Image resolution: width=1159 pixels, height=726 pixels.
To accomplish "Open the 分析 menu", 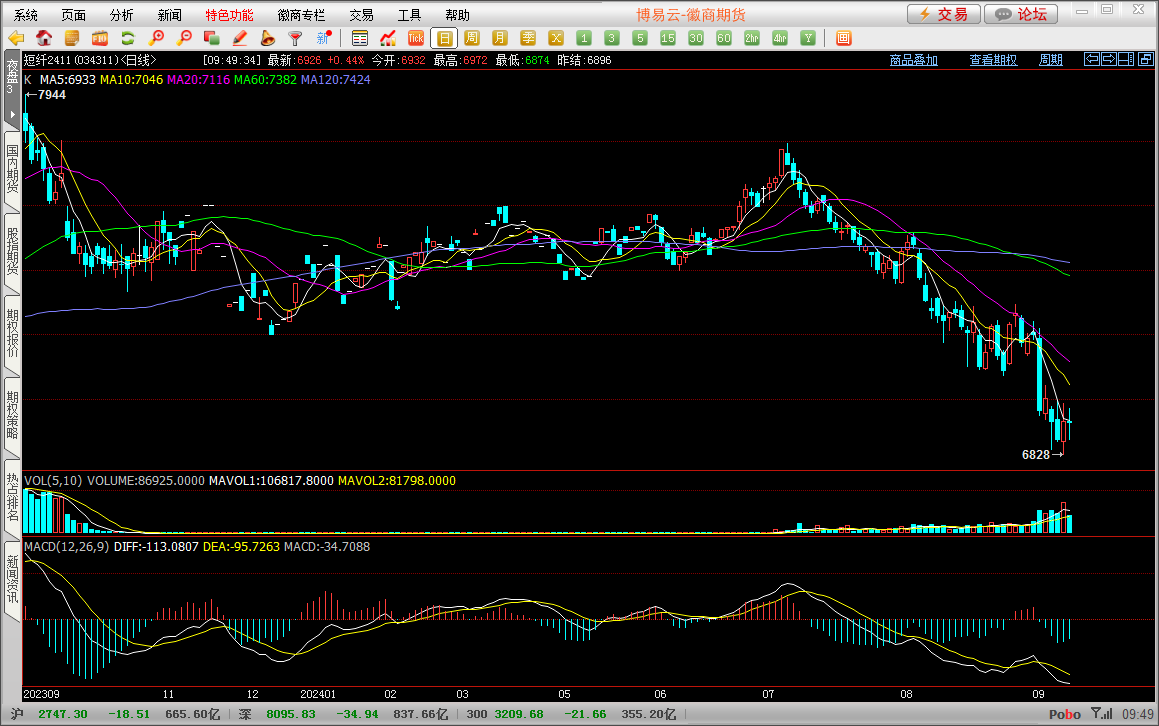I will click(x=121, y=15).
